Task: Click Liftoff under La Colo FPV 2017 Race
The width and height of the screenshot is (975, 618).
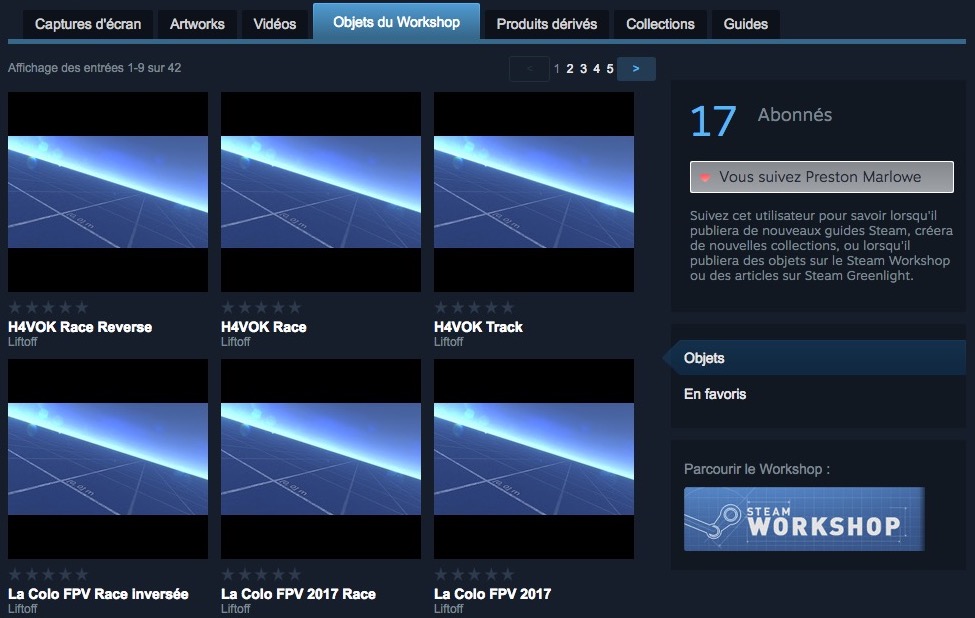Action: [236, 609]
